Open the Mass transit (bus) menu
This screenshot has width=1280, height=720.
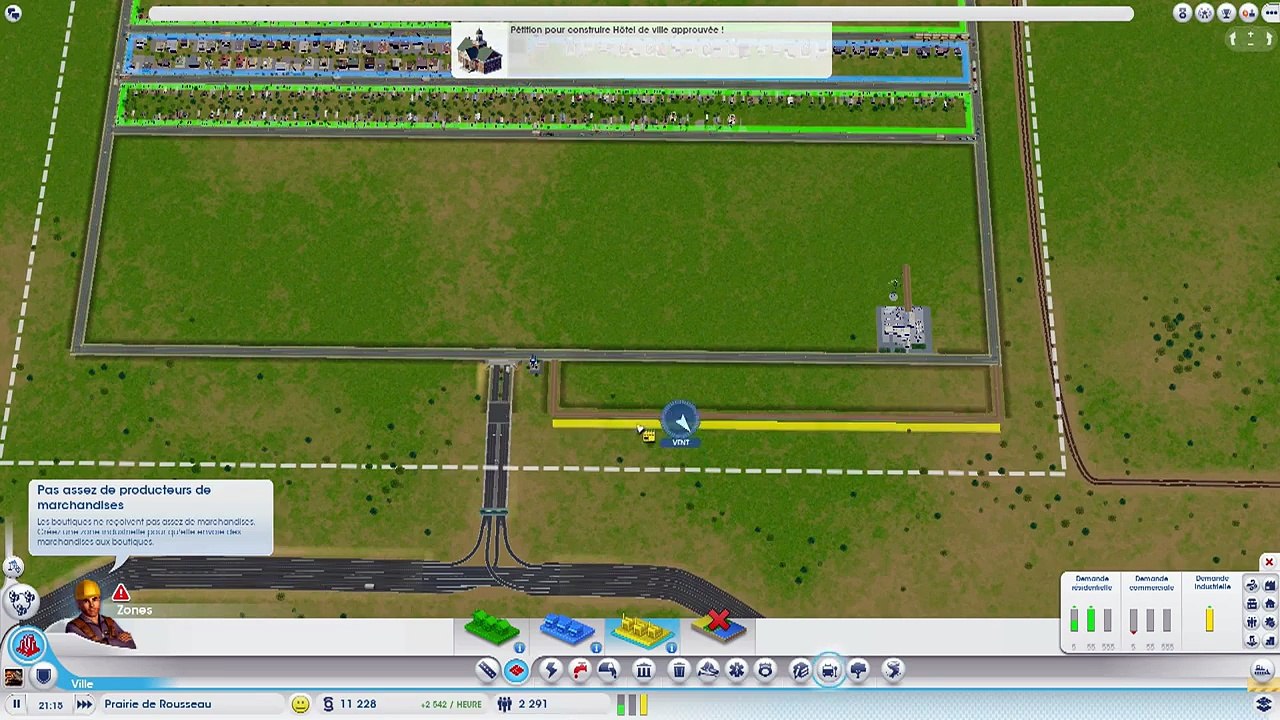(x=829, y=670)
